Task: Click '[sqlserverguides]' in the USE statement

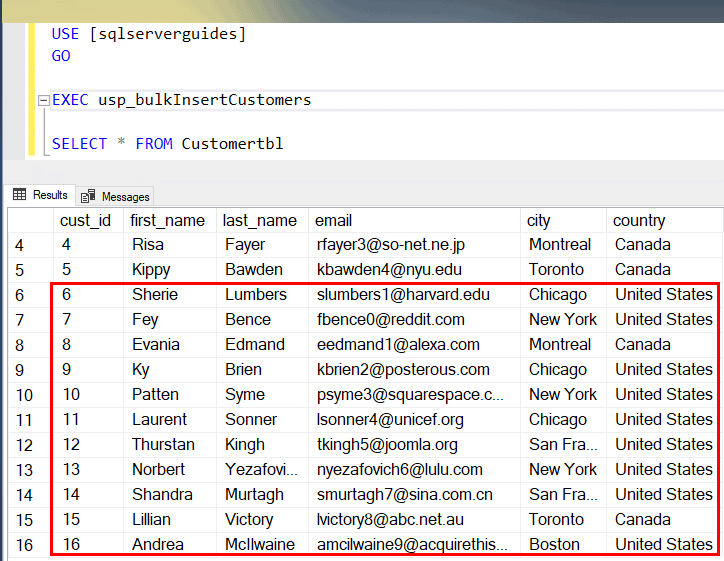Action: 167,34
